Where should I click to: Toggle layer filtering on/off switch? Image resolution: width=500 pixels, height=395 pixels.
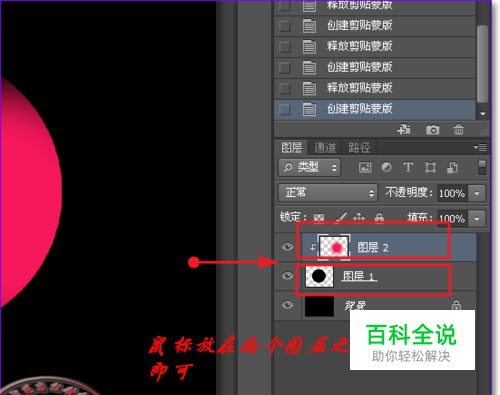pyautogui.click(x=482, y=167)
